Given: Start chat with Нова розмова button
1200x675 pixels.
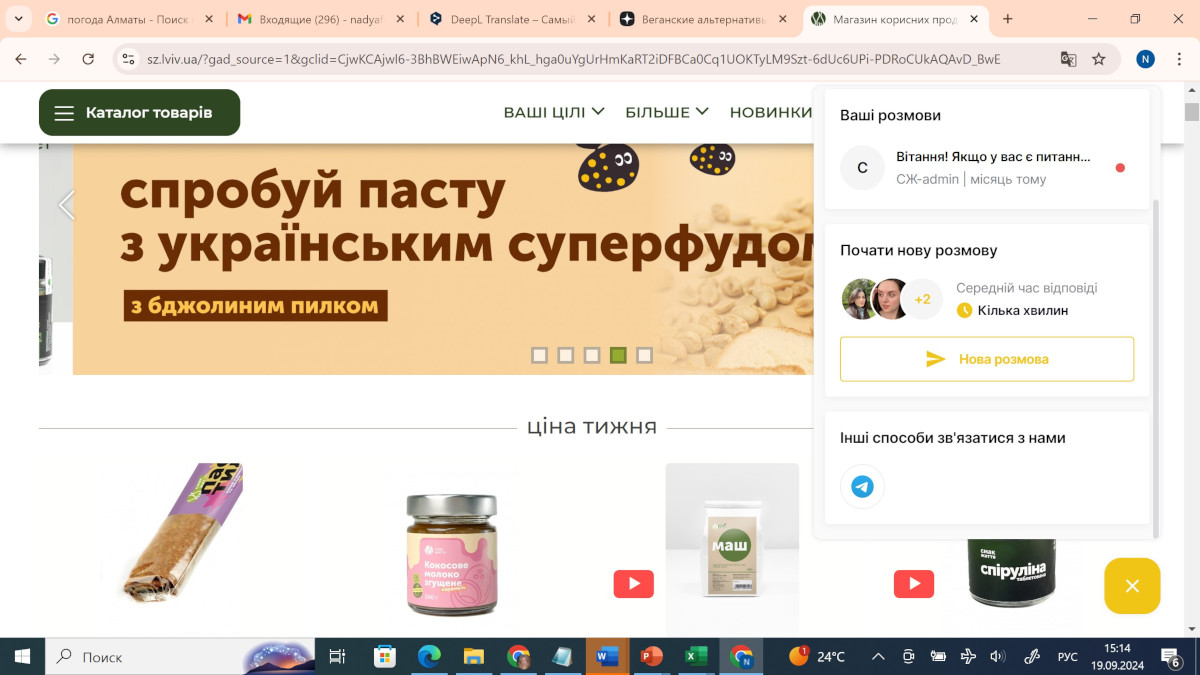Looking at the screenshot, I should [986, 359].
